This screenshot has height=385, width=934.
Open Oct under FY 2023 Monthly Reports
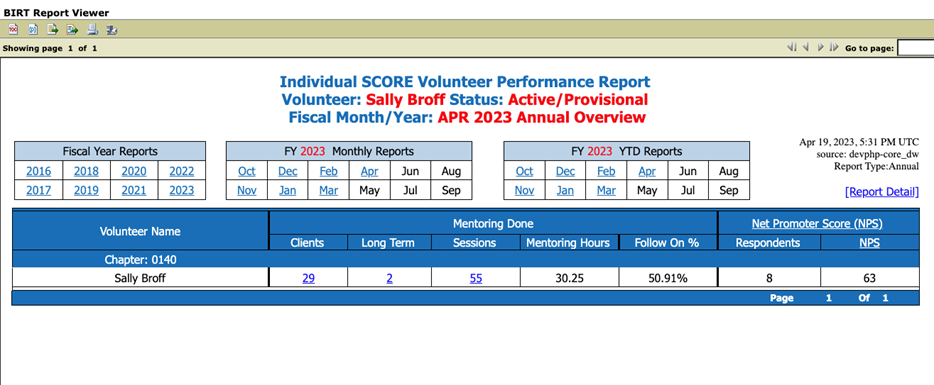pyautogui.click(x=247, y=172)
